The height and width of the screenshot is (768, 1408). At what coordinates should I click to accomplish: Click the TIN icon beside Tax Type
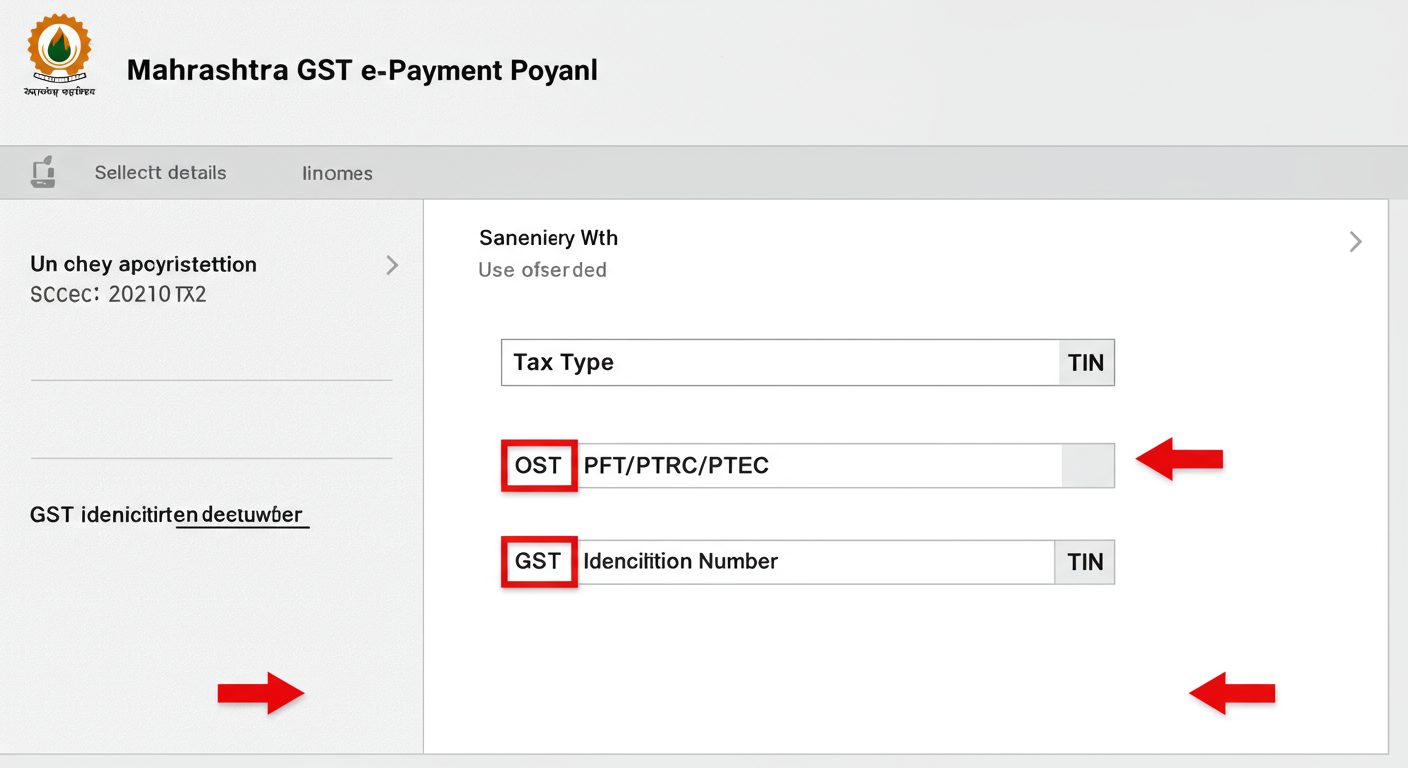(1086, 362)
